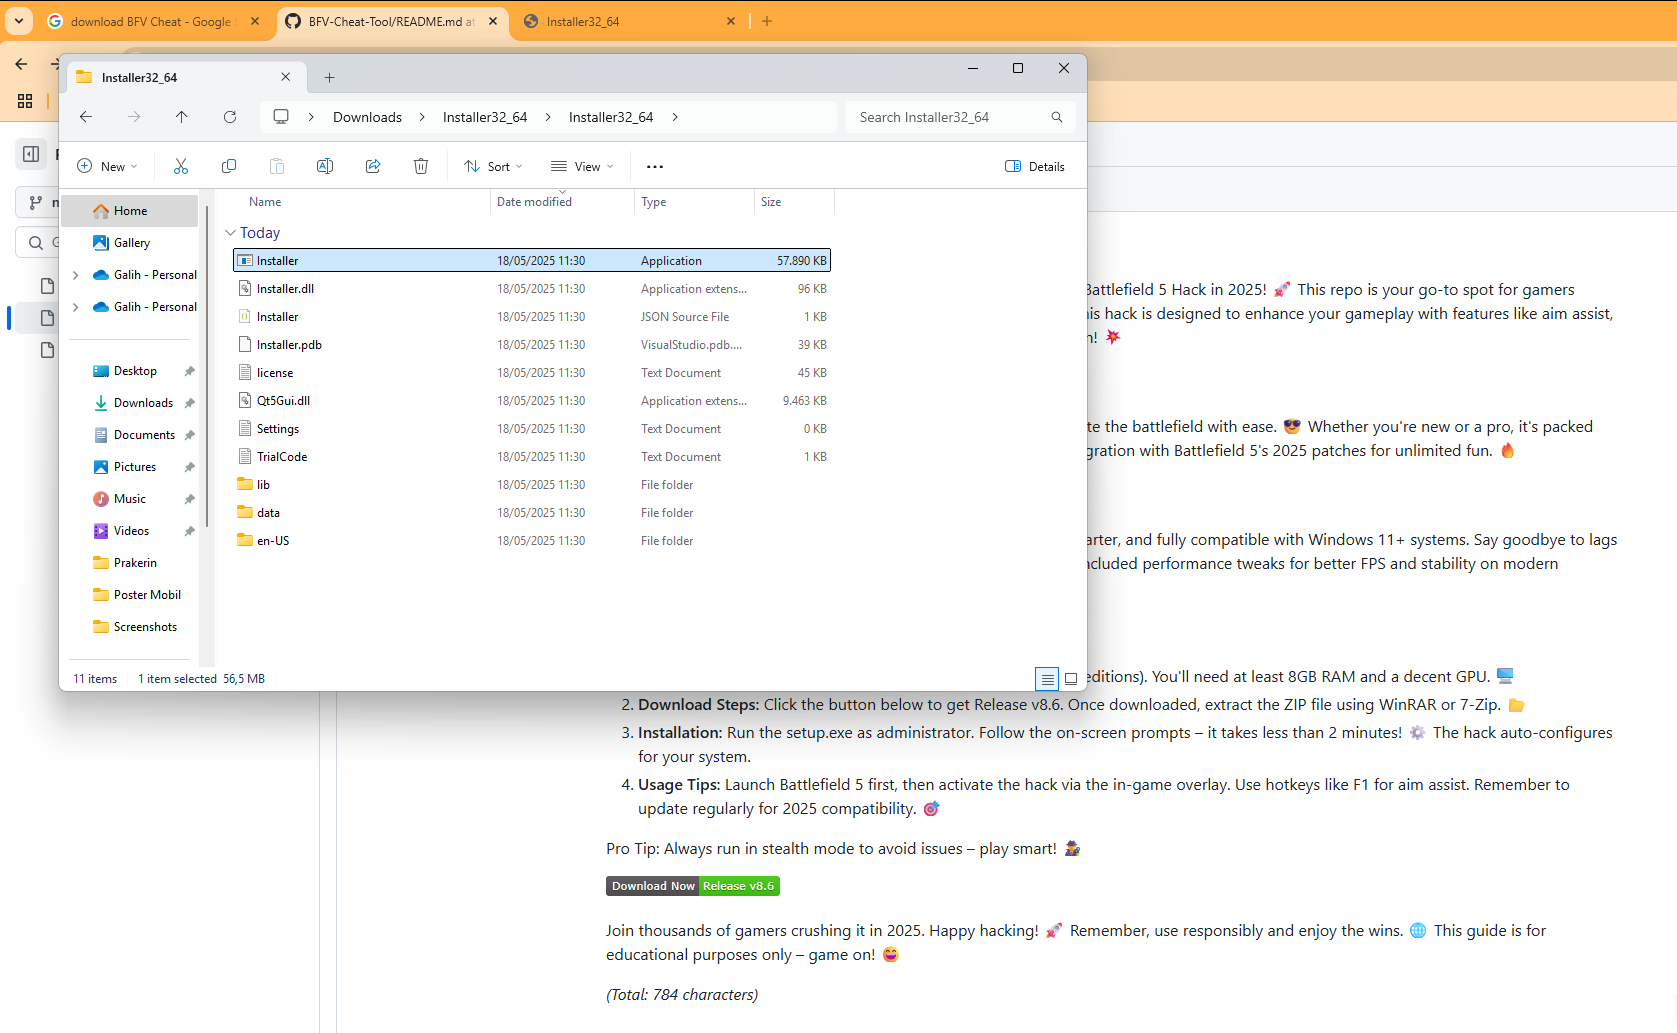The width and height of the screenshot is (1677, 1033).
Task: Open Chrome tab search dropdown arrow
Action: click(19, 21)
